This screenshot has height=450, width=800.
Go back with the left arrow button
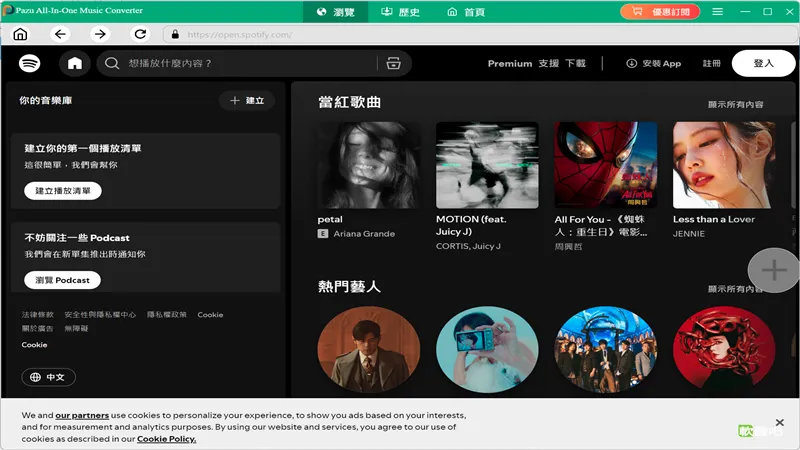60,34
